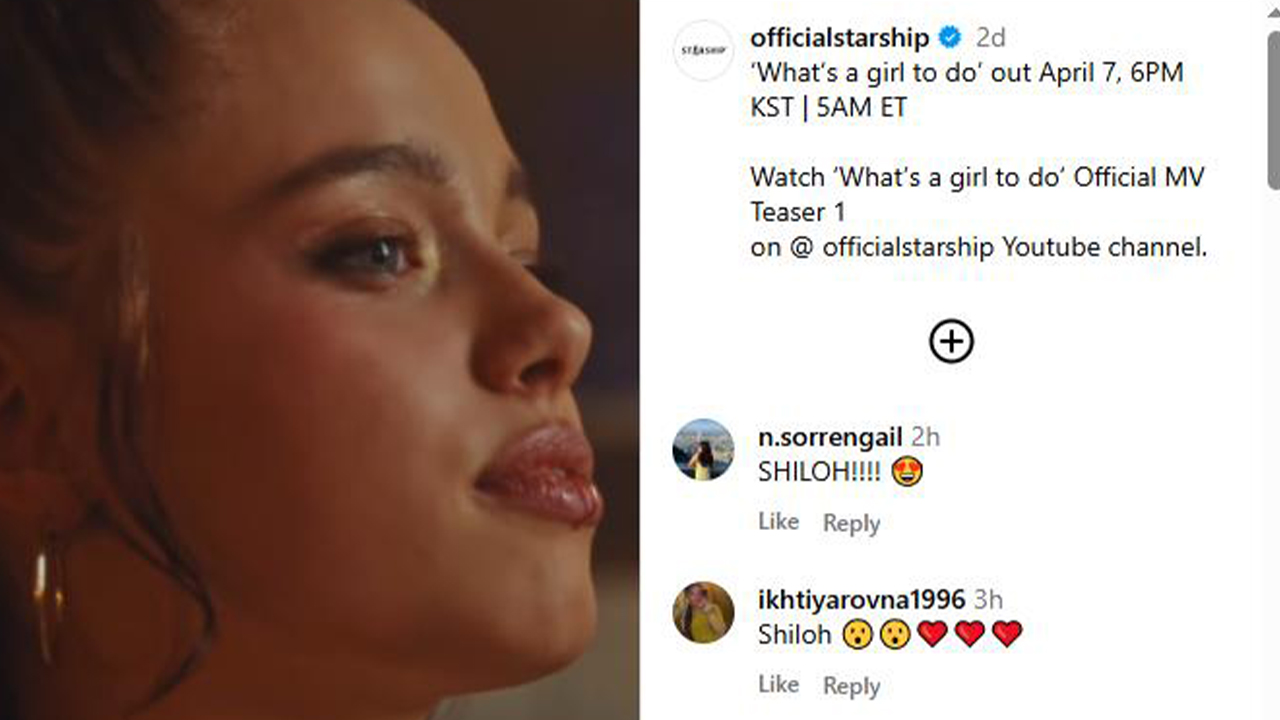Click the SHILOH!!!! comment text
This screenshot has width=1280, height=720.
pos(819,472)
